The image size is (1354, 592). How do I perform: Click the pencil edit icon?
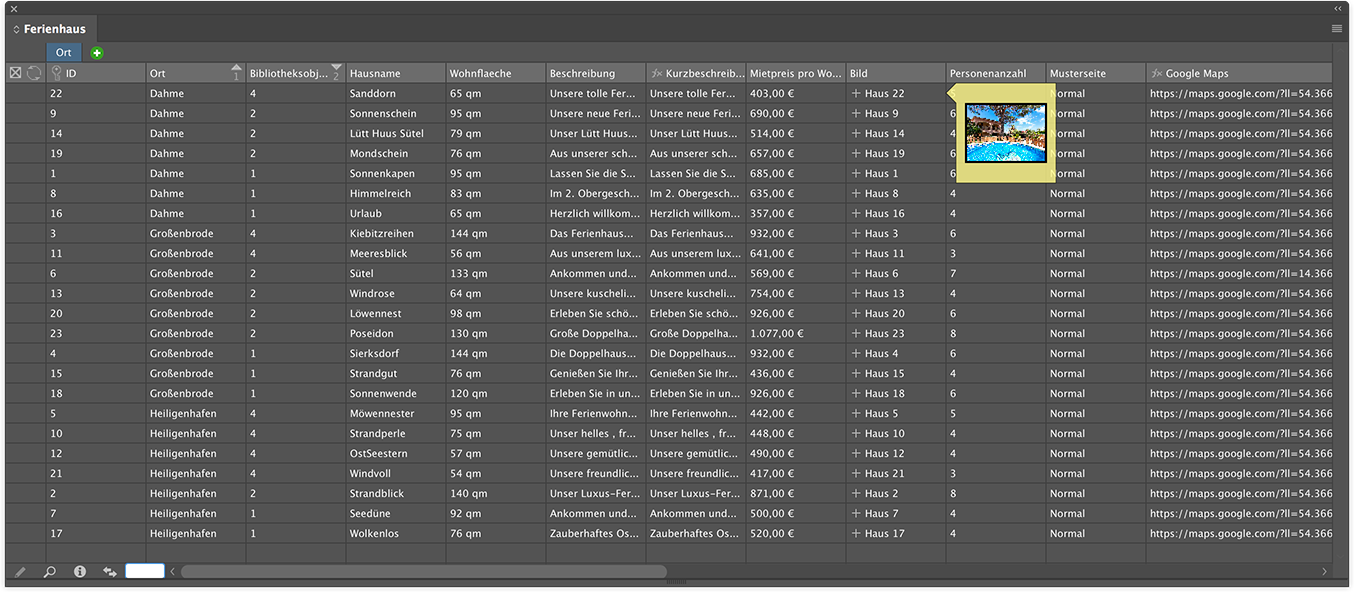(20, 572)
